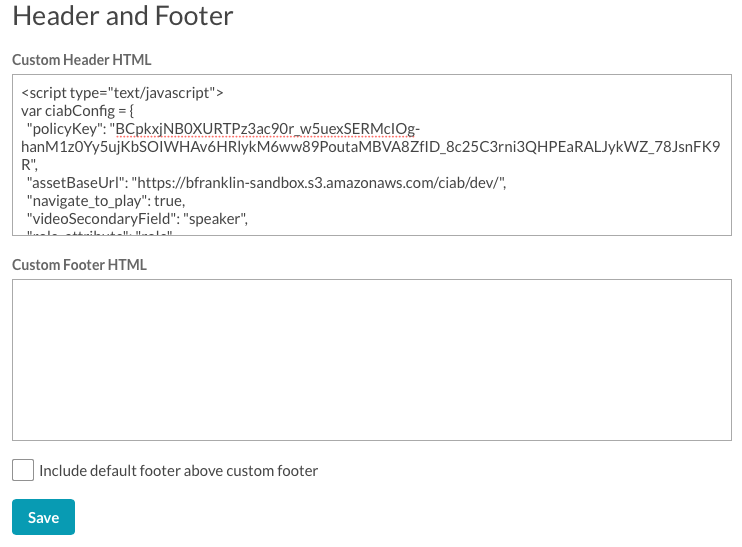
Task: Click the "videoSecondaryField" property name
Action: click(x=101, y=219)
